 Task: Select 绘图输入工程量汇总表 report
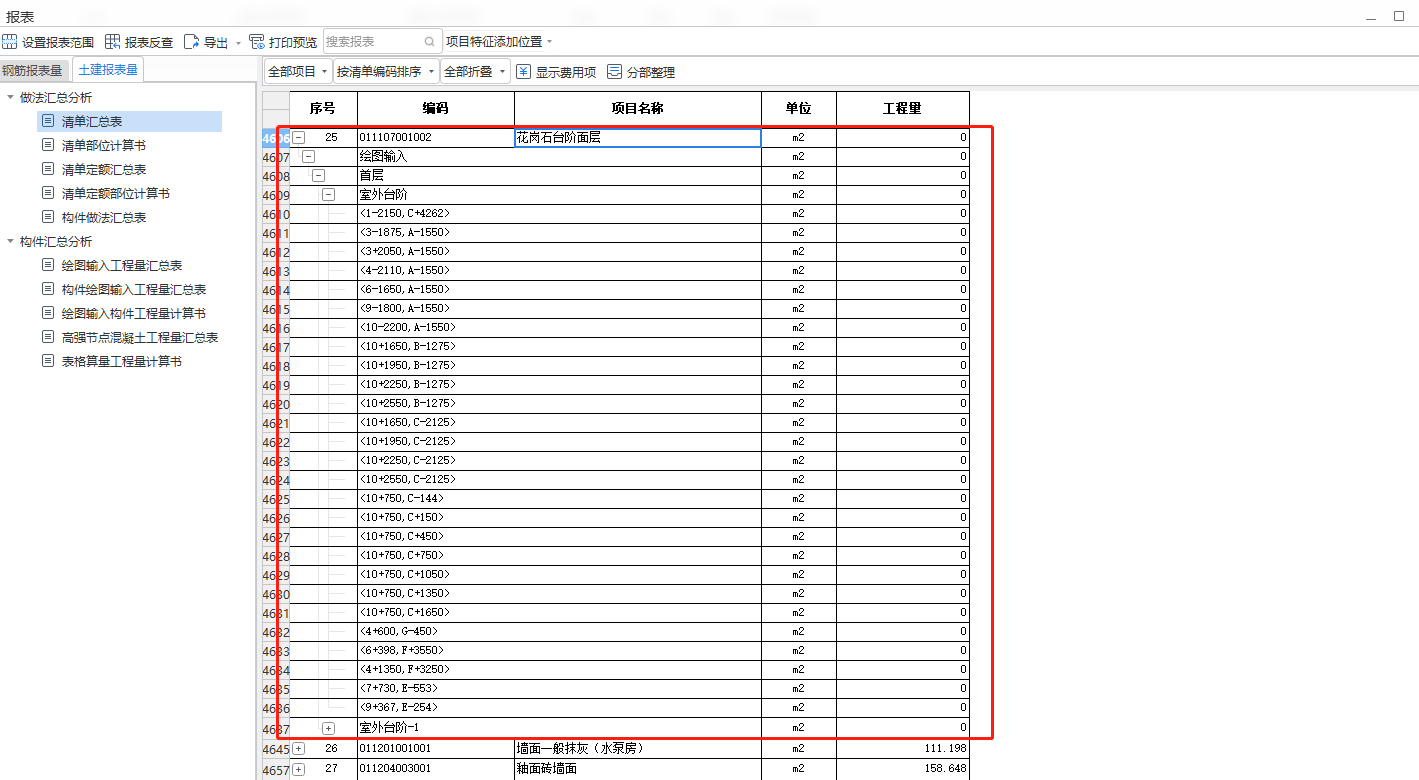click(x=122, y=265)
